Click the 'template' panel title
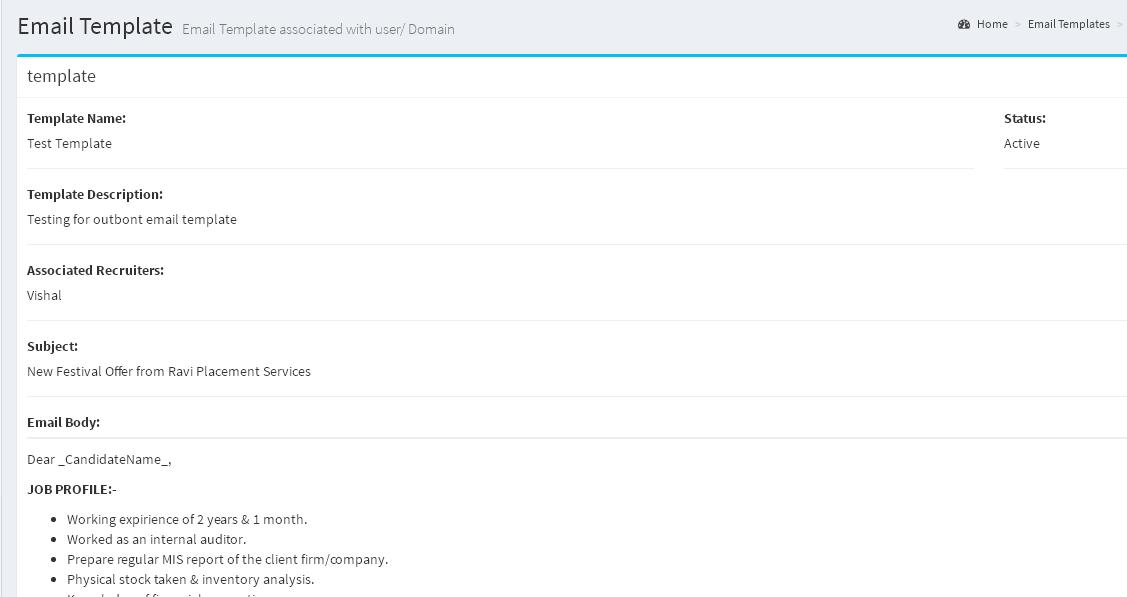The height and width of the screenshot is (597, 1127). pos(61,76)
